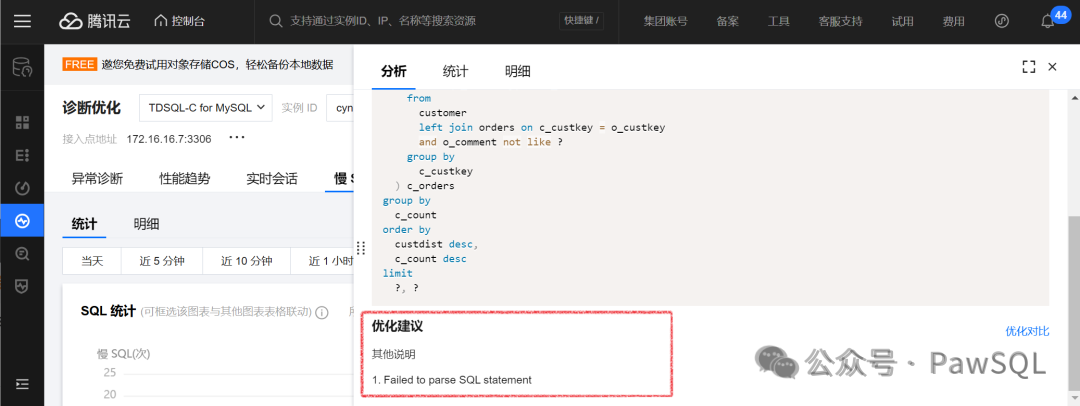This screenshot has width=1080, height=406.
Task: Select the drawer 分析 tab
Action: click(393, 71)
